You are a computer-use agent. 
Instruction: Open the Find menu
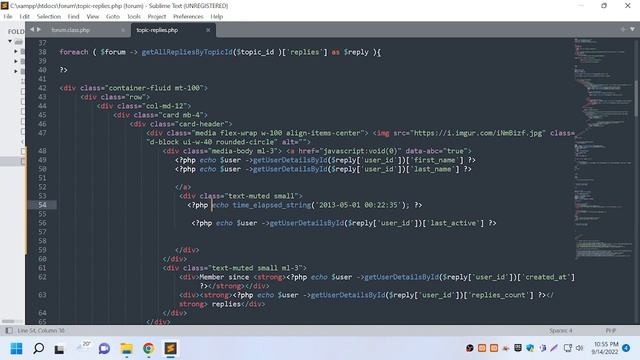coord(73,16)
